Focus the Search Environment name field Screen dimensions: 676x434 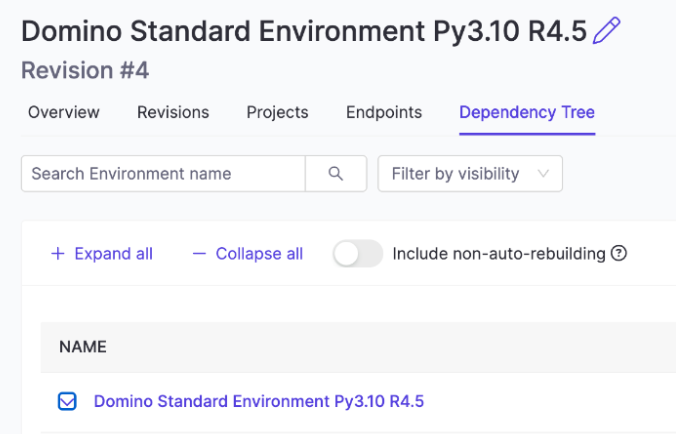click(163, 174)
